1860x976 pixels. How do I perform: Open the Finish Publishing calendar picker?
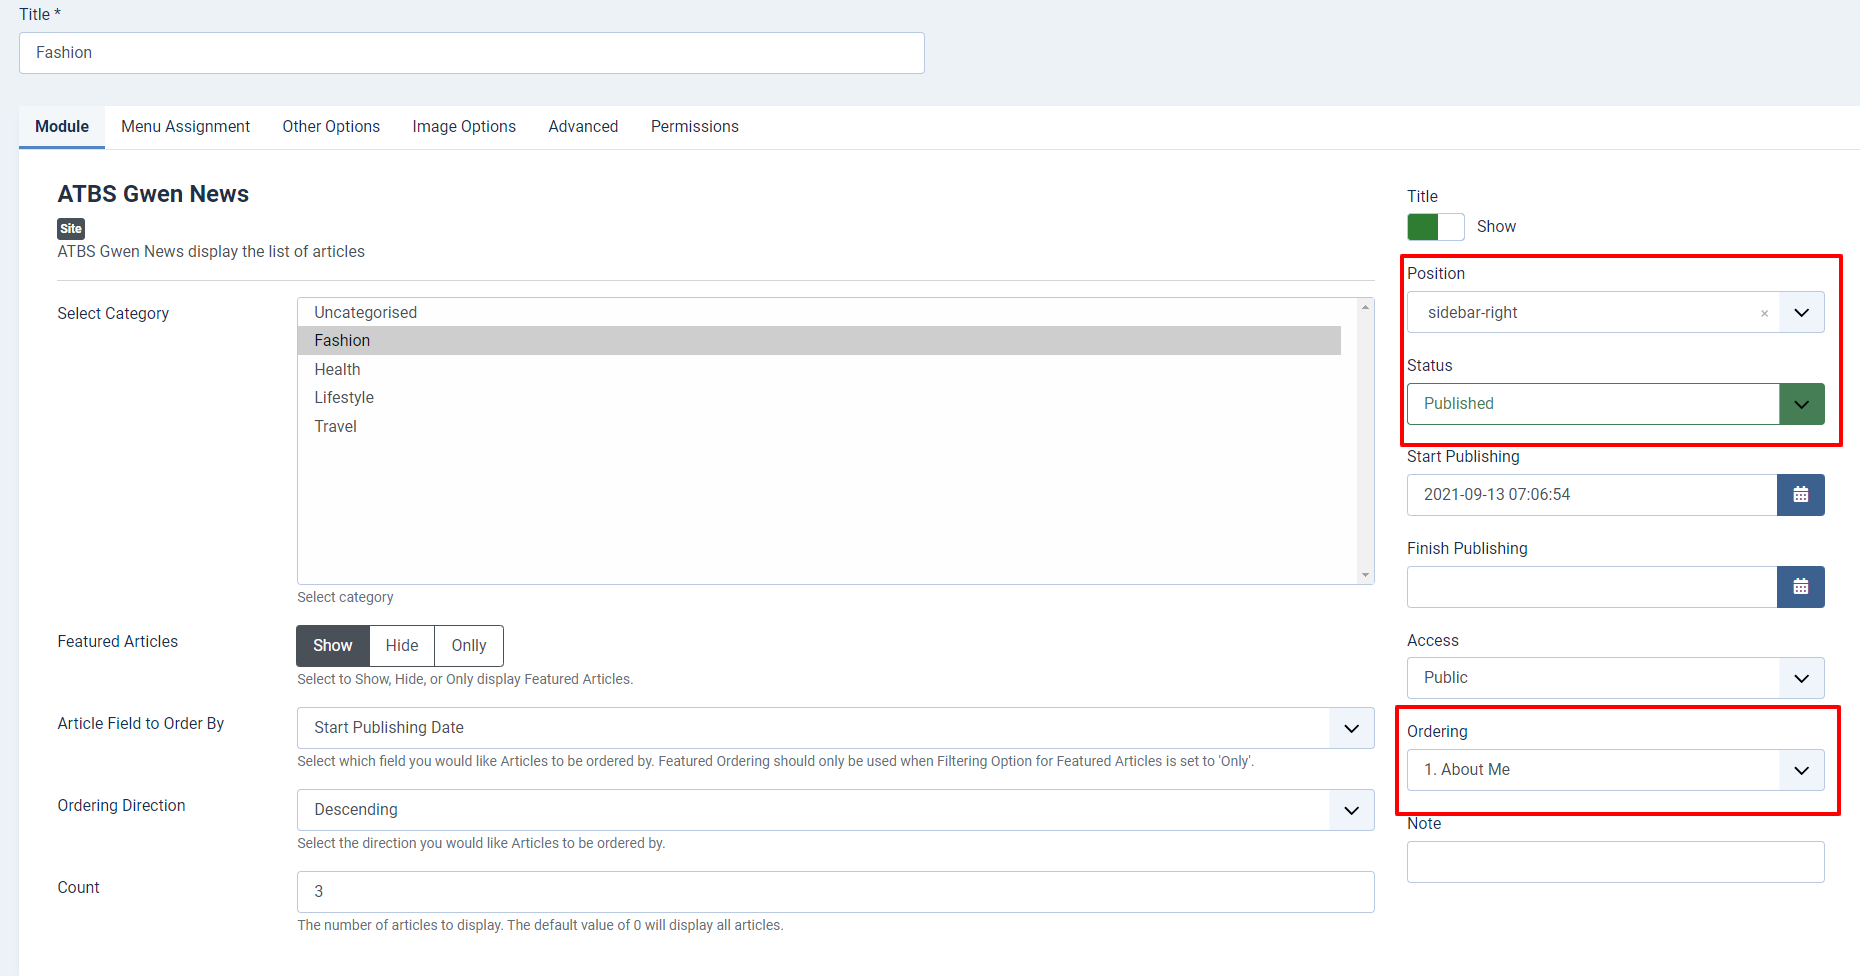1800,587
